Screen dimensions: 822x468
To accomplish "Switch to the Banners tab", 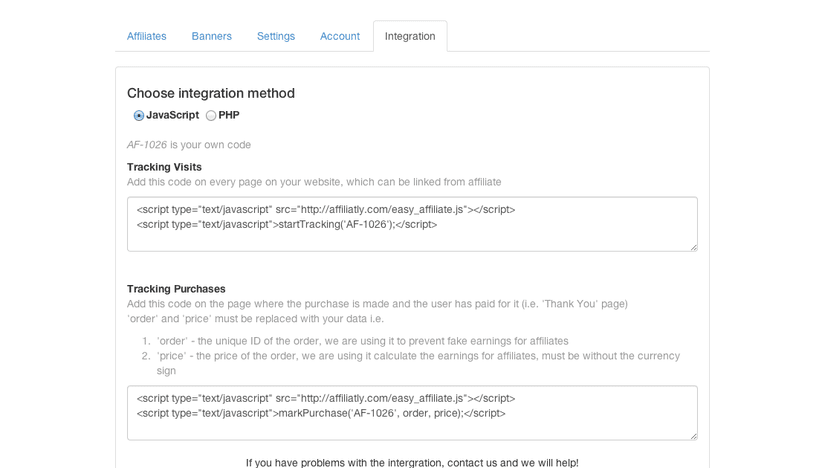I will 211,36.
